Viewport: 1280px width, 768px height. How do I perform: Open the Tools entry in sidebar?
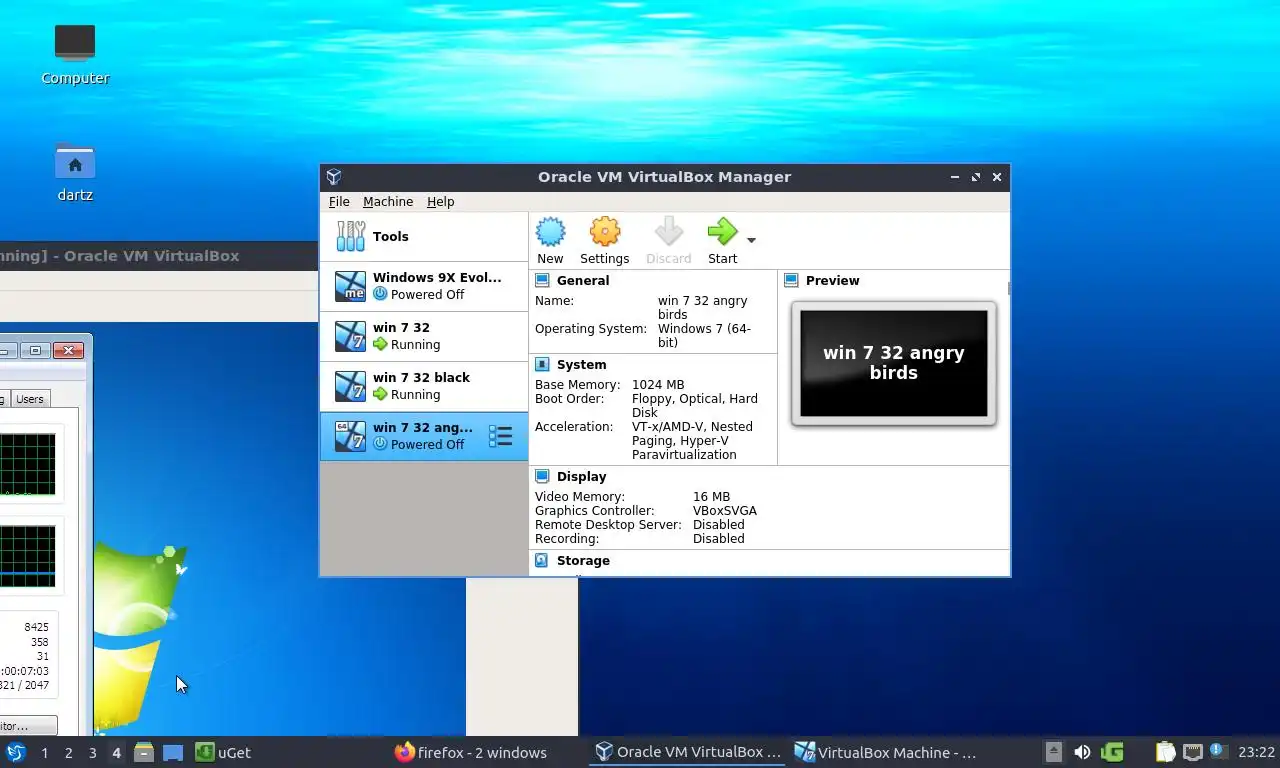pyautogui.click(x=424, y=237)
